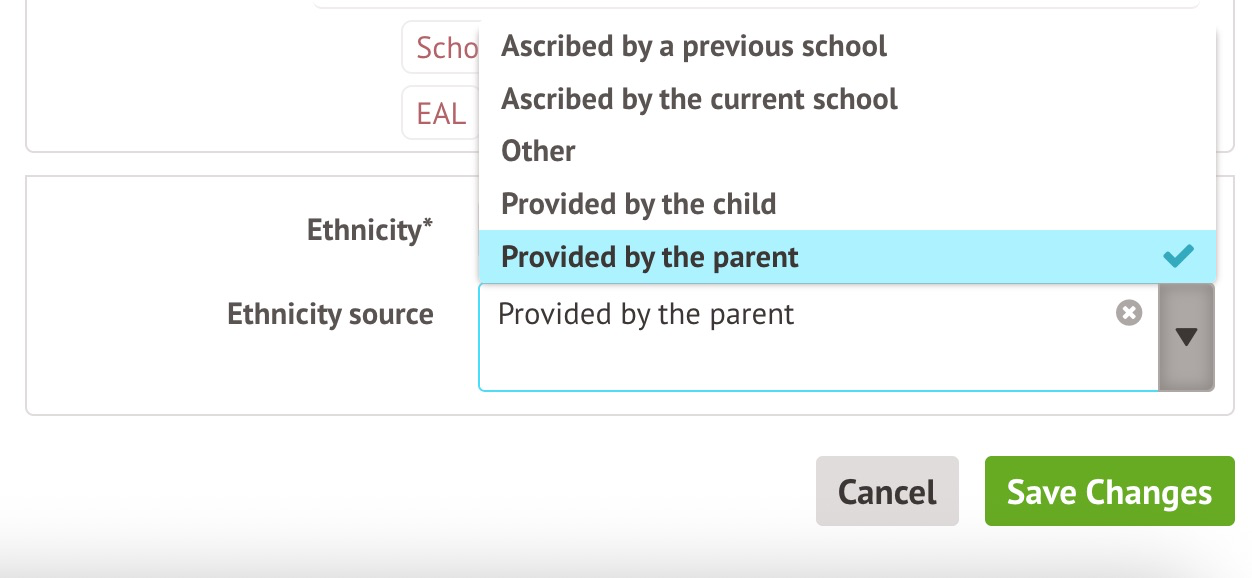Save Changes to the form
This screenshot has width=1252, height=578.
click(1109, 492)
